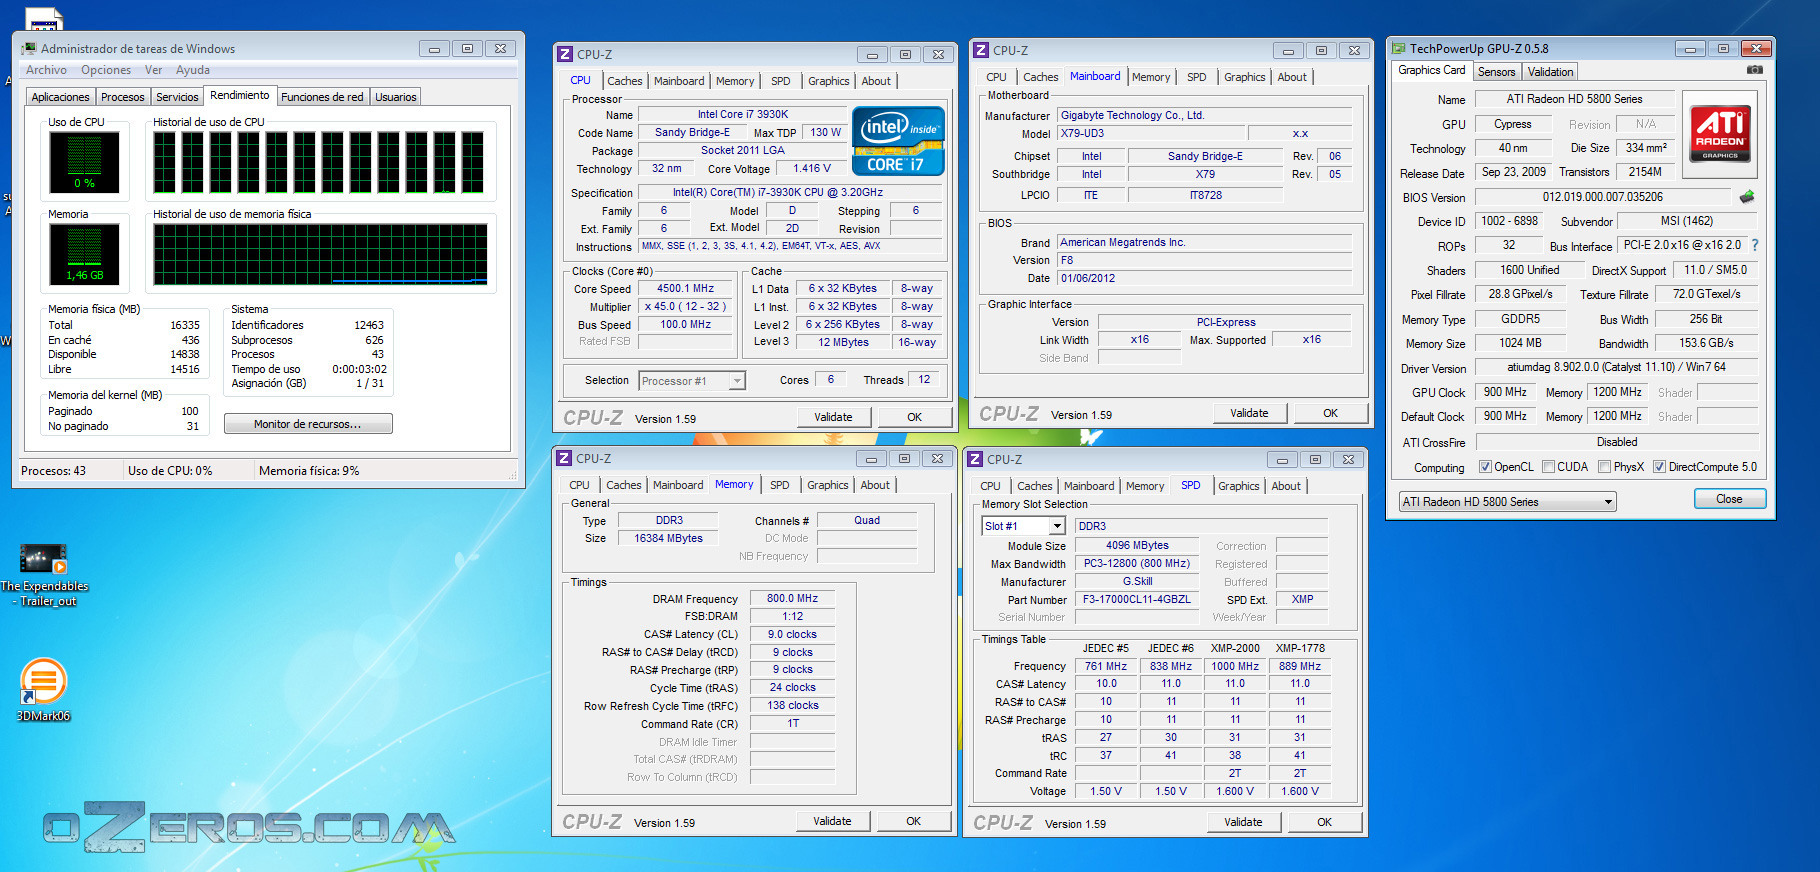The image size is (1820, 872).
Task: Click Validate in the CPU tab window
Action: (833, 417)
